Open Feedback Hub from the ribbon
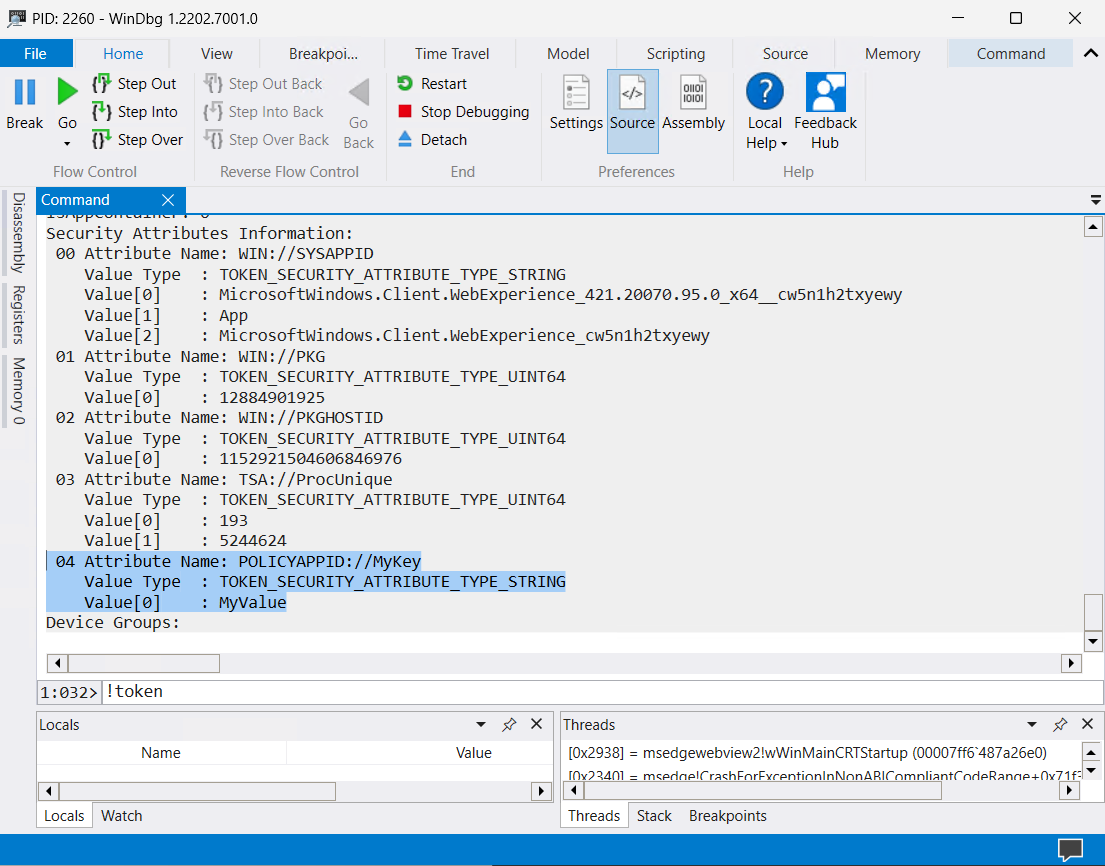 coord(825,93)
